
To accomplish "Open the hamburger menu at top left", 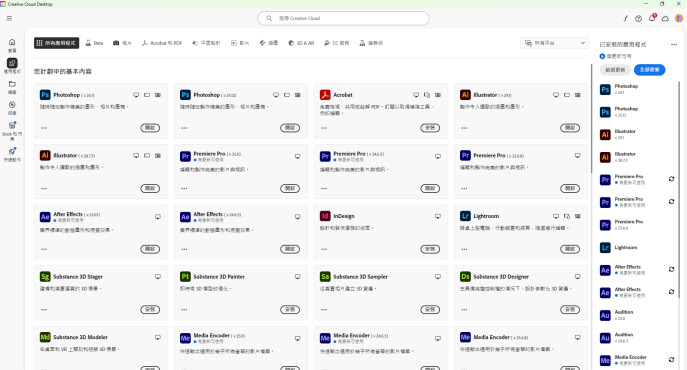I will (x=9, y=18).
